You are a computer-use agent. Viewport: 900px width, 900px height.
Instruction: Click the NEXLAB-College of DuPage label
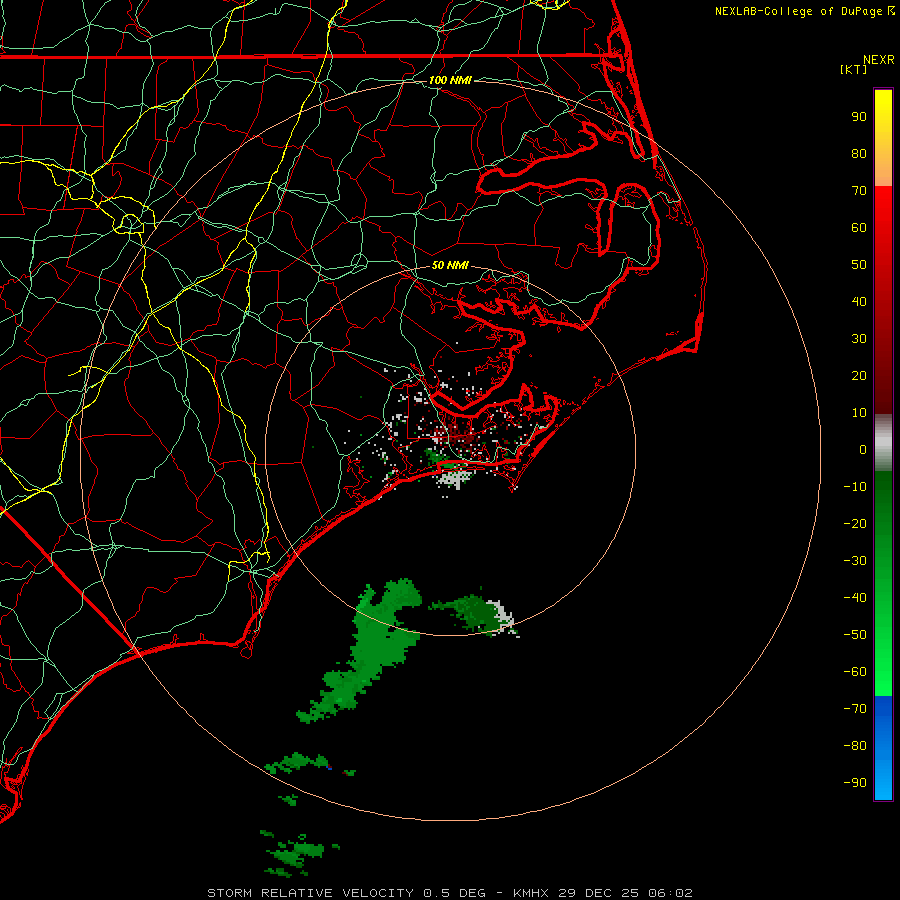point(800,11)
